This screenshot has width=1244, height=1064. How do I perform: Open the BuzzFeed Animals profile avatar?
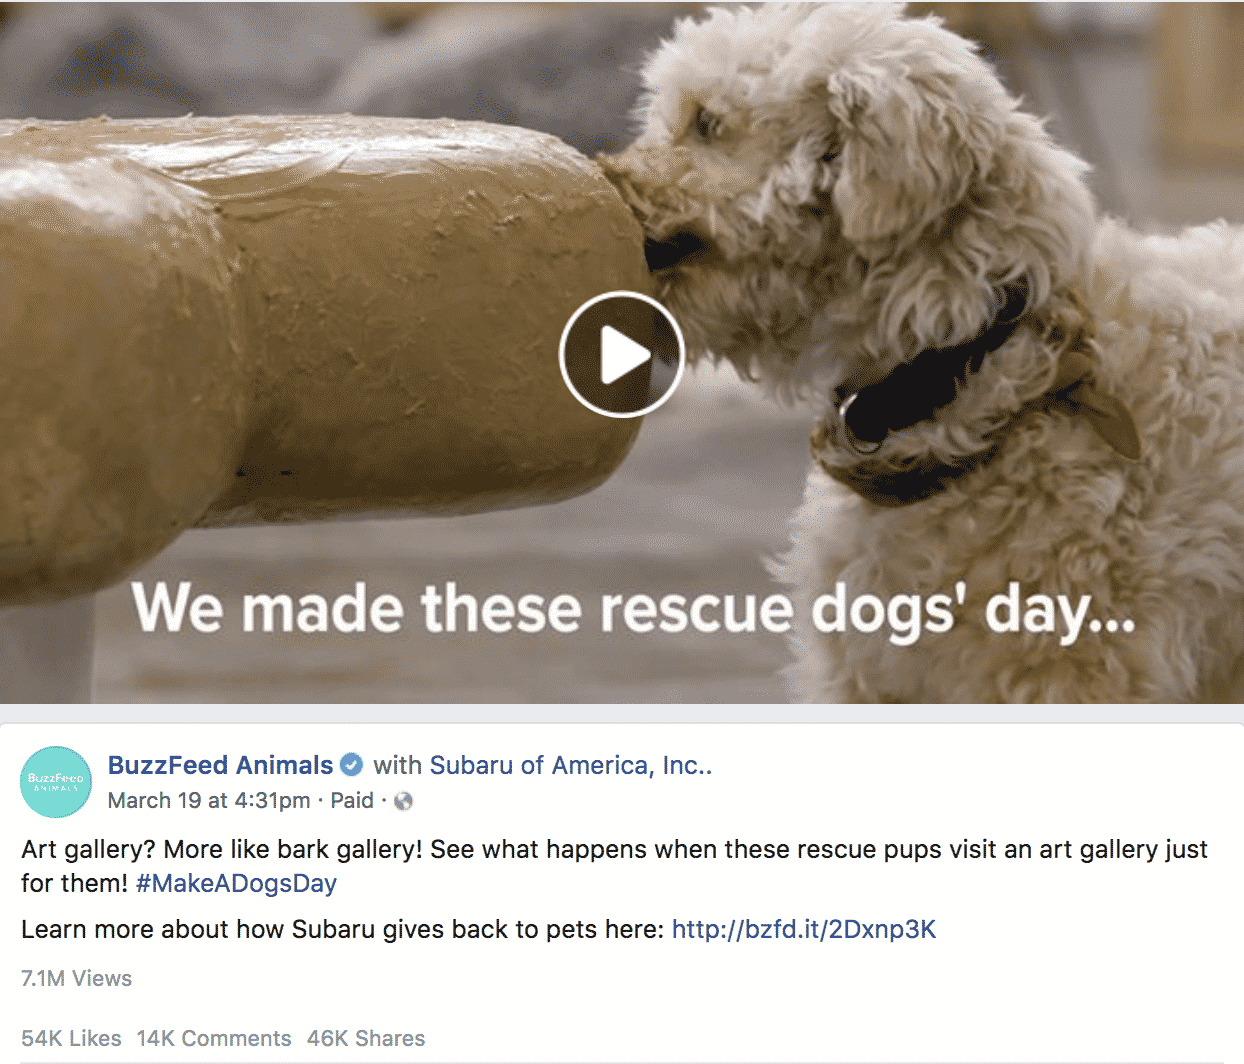pos(56,782)
